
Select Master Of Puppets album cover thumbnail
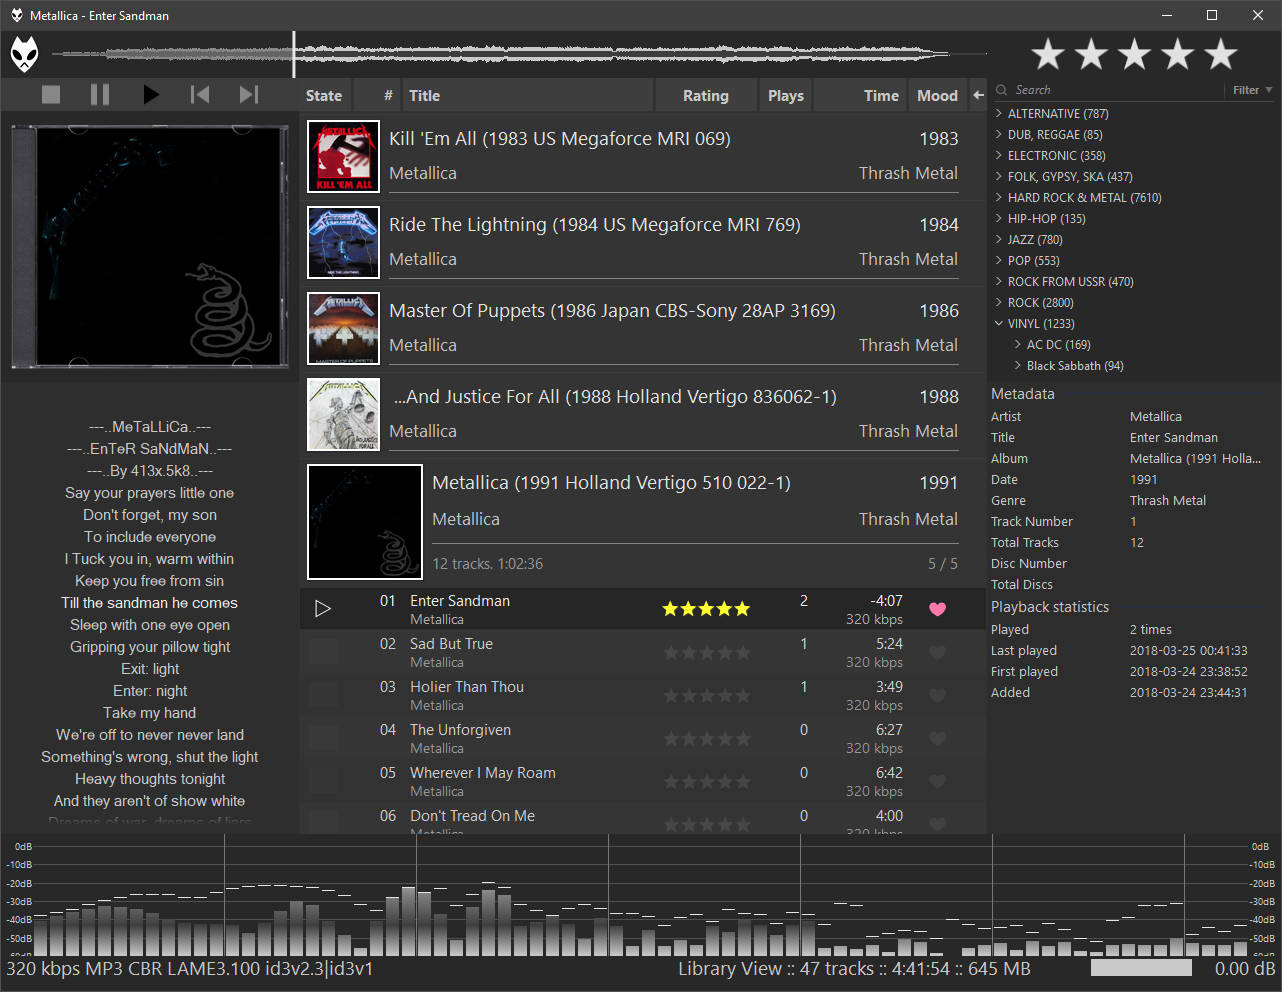coord(343,328)
